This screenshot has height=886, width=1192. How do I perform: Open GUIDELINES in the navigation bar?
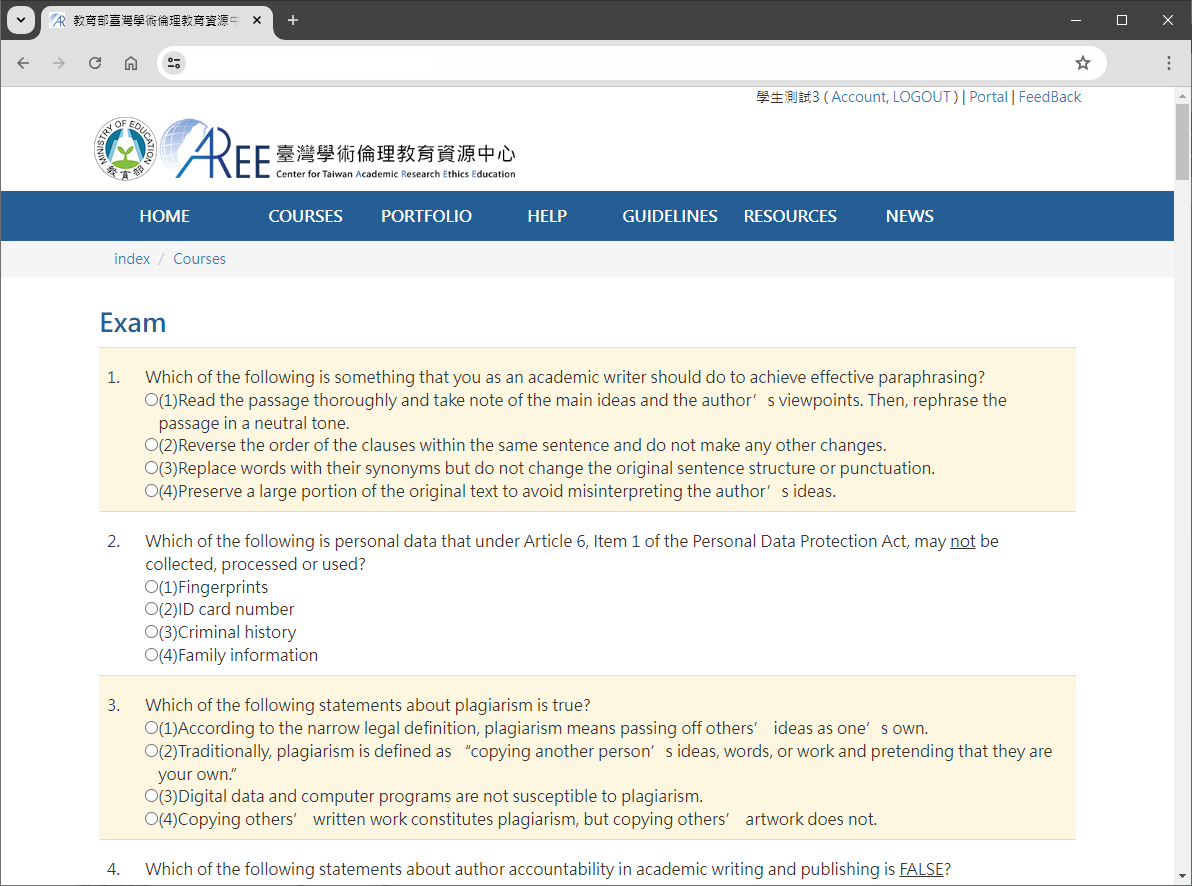[670, 216]
